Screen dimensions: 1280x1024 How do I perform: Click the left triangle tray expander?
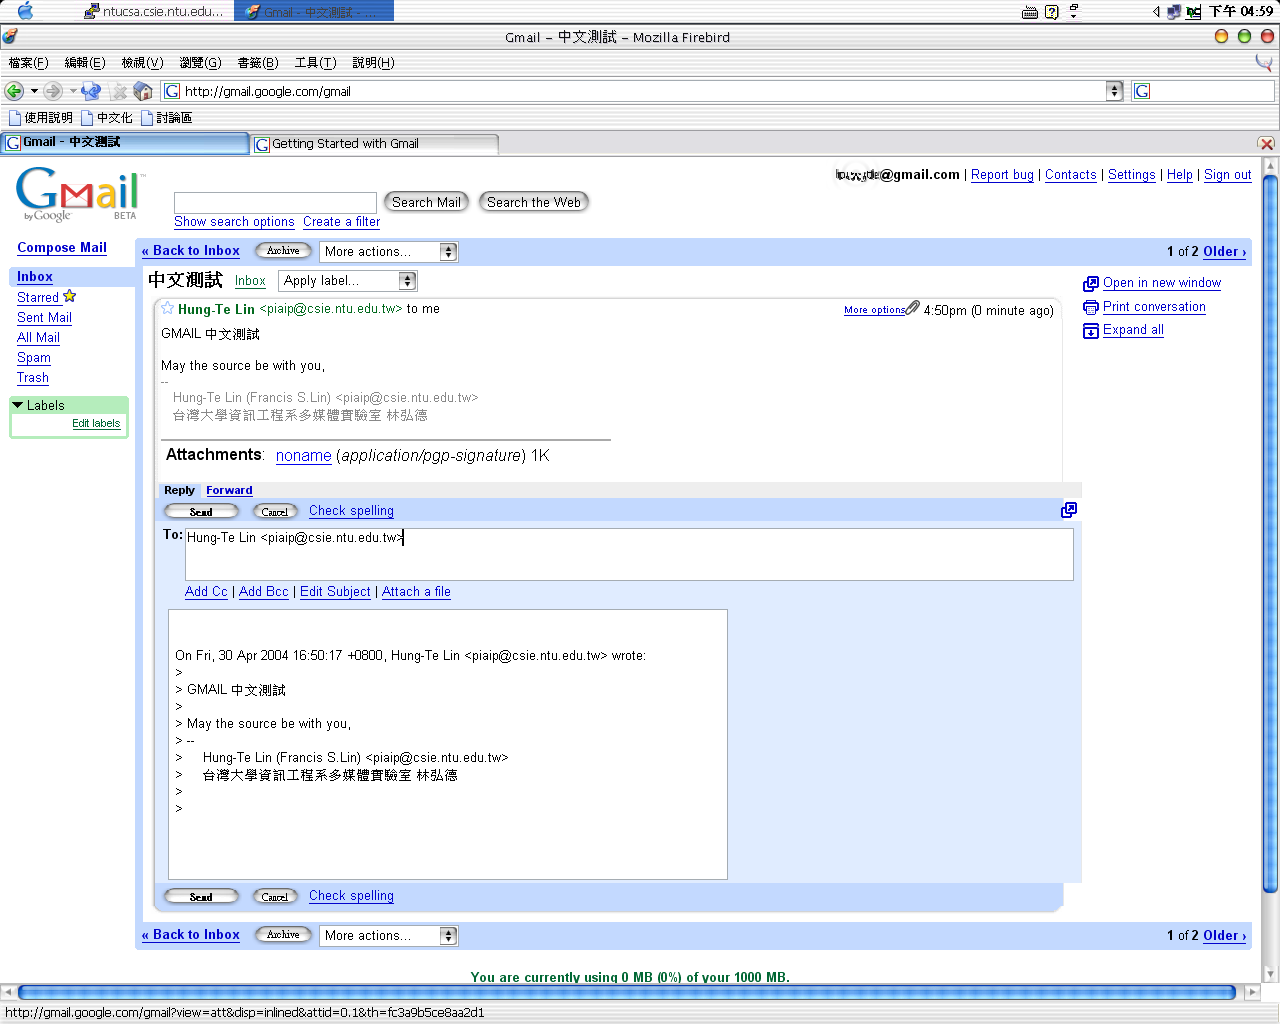coord(1156,12)
